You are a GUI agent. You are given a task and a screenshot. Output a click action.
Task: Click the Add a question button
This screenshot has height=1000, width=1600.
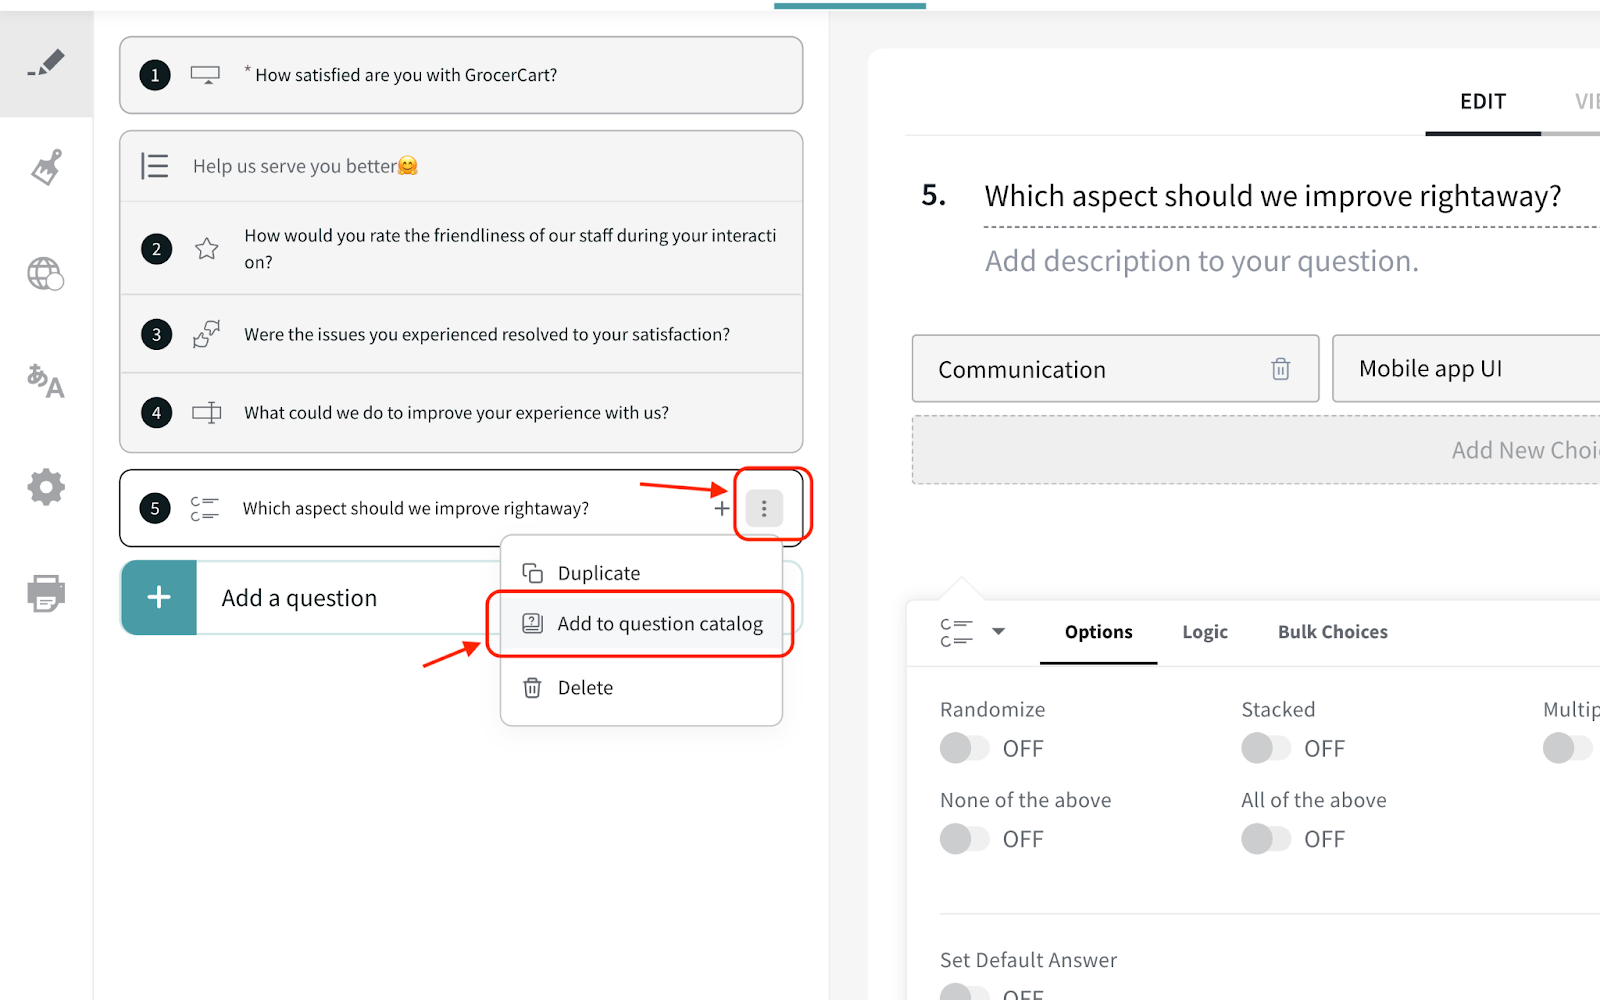click(x=300, y=598)
